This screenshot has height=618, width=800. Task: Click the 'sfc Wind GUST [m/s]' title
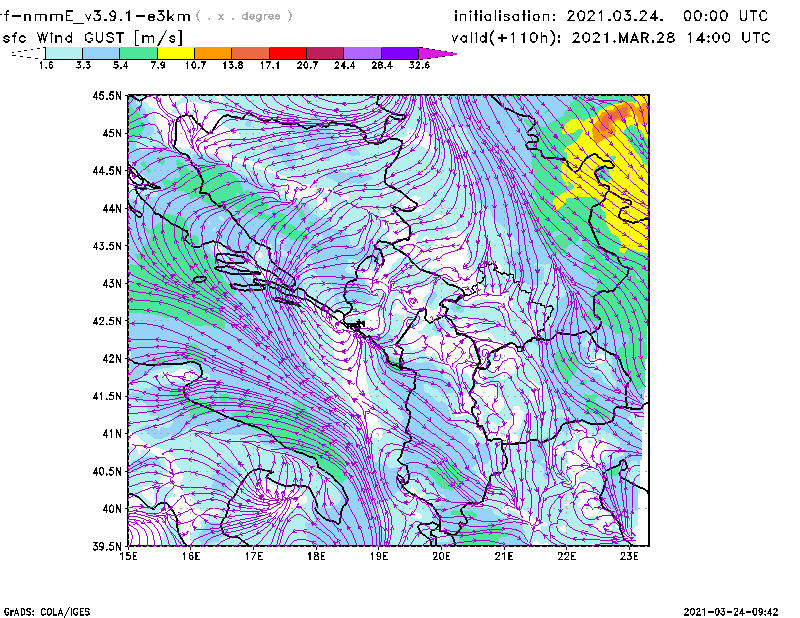92,38
